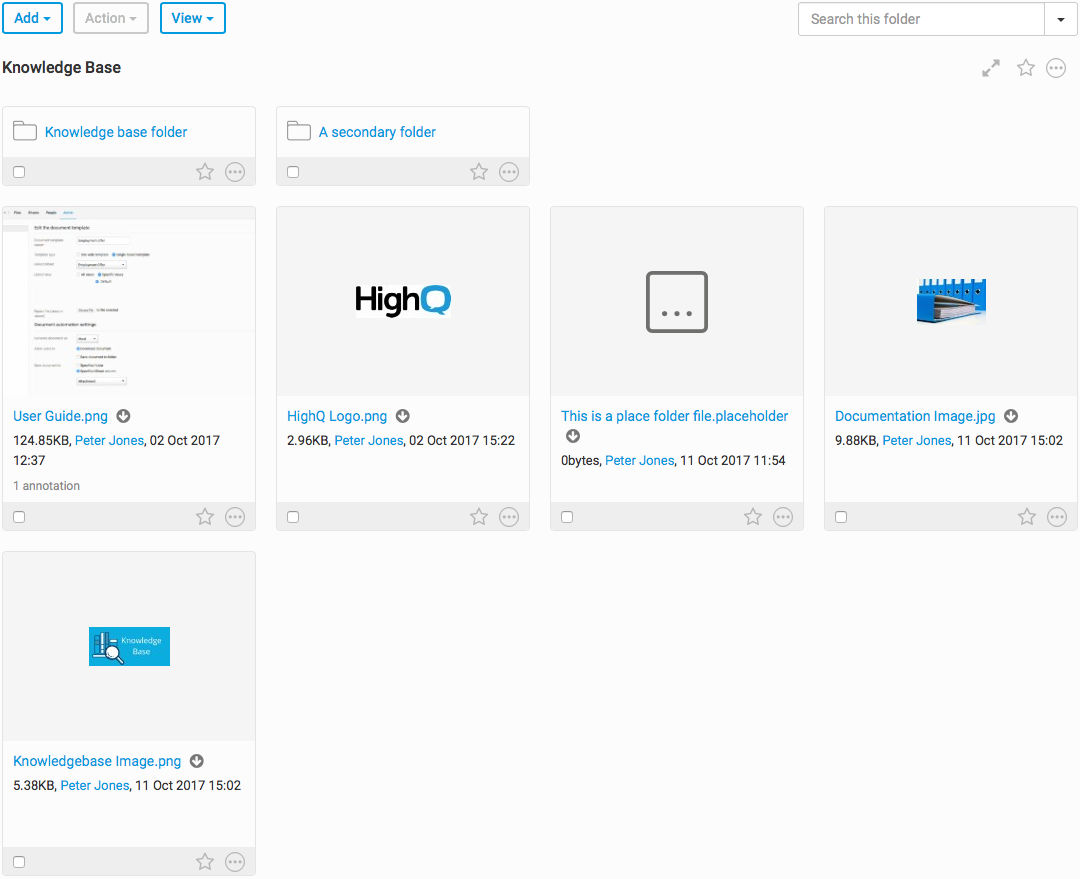
Task: Open the View dropdown menu
Action: click(x=193, y=18)
